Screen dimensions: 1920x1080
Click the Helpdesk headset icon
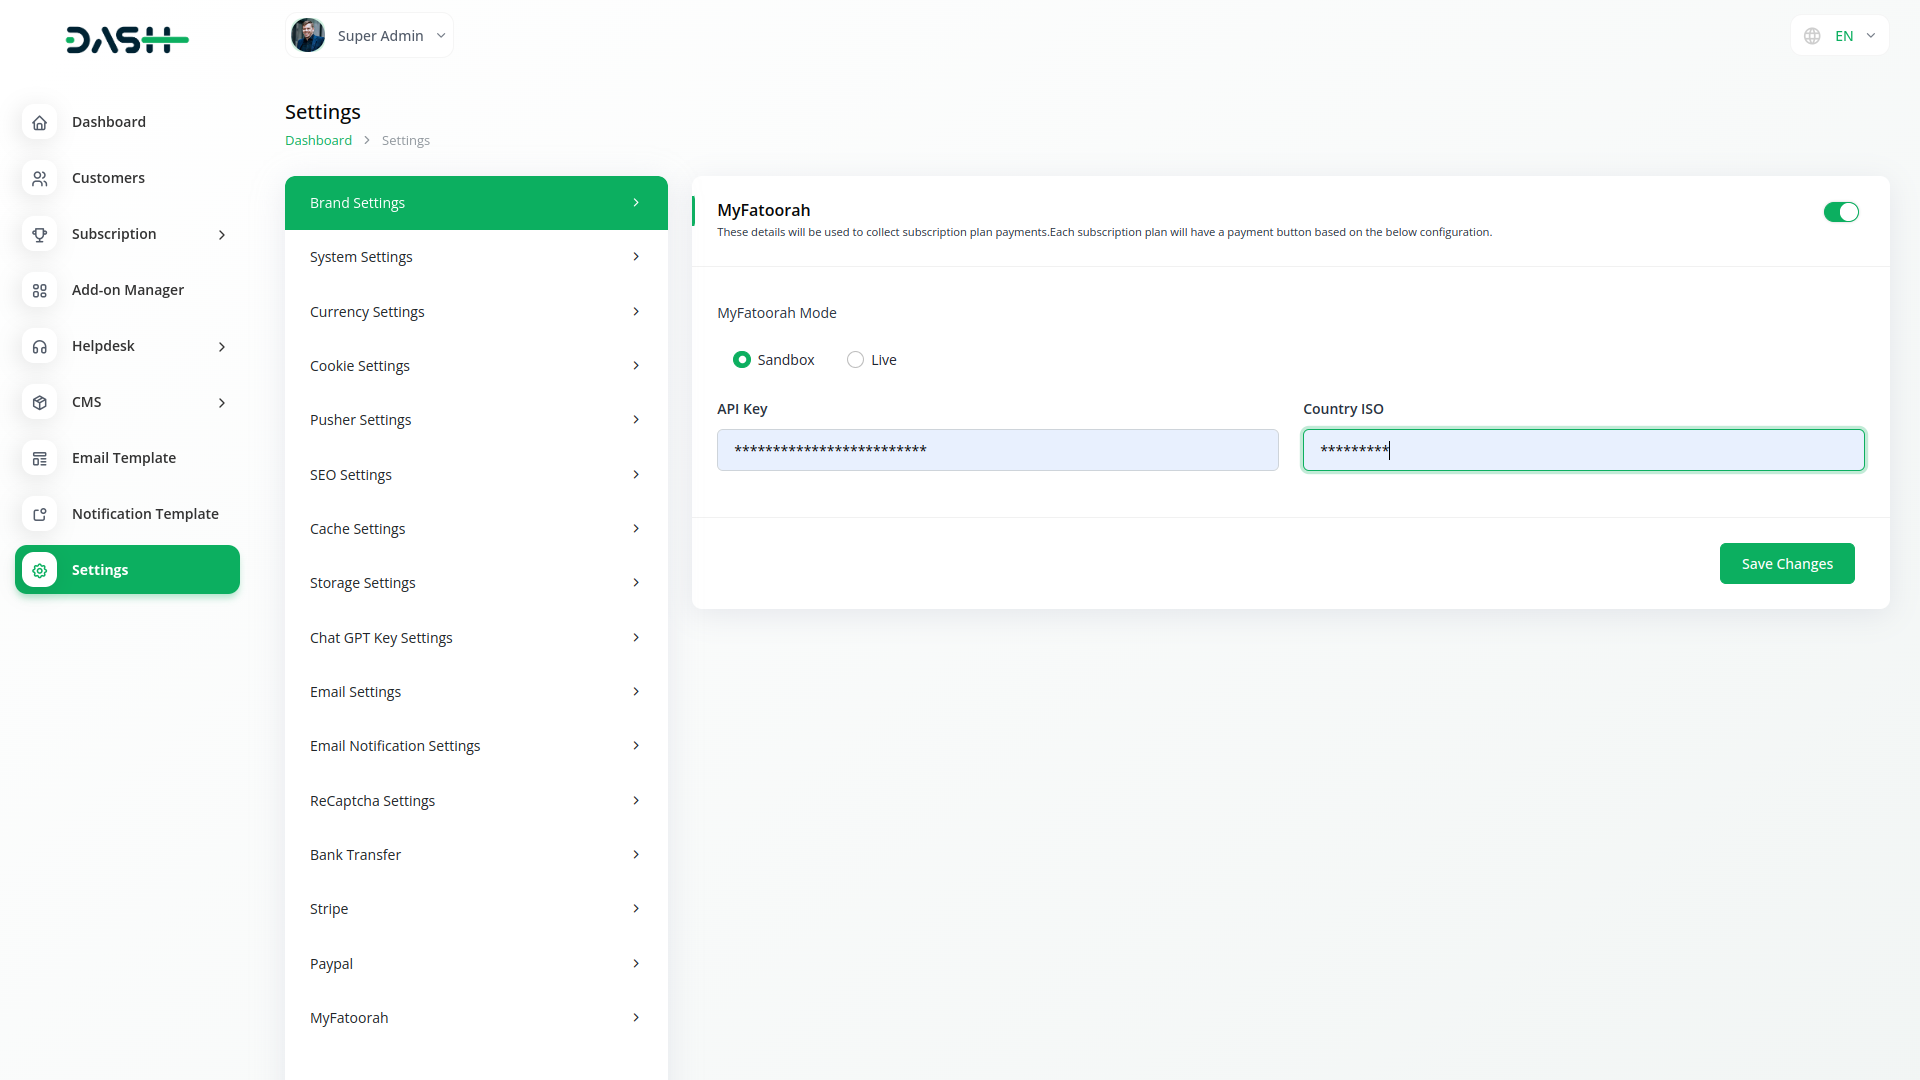[39, 346]
